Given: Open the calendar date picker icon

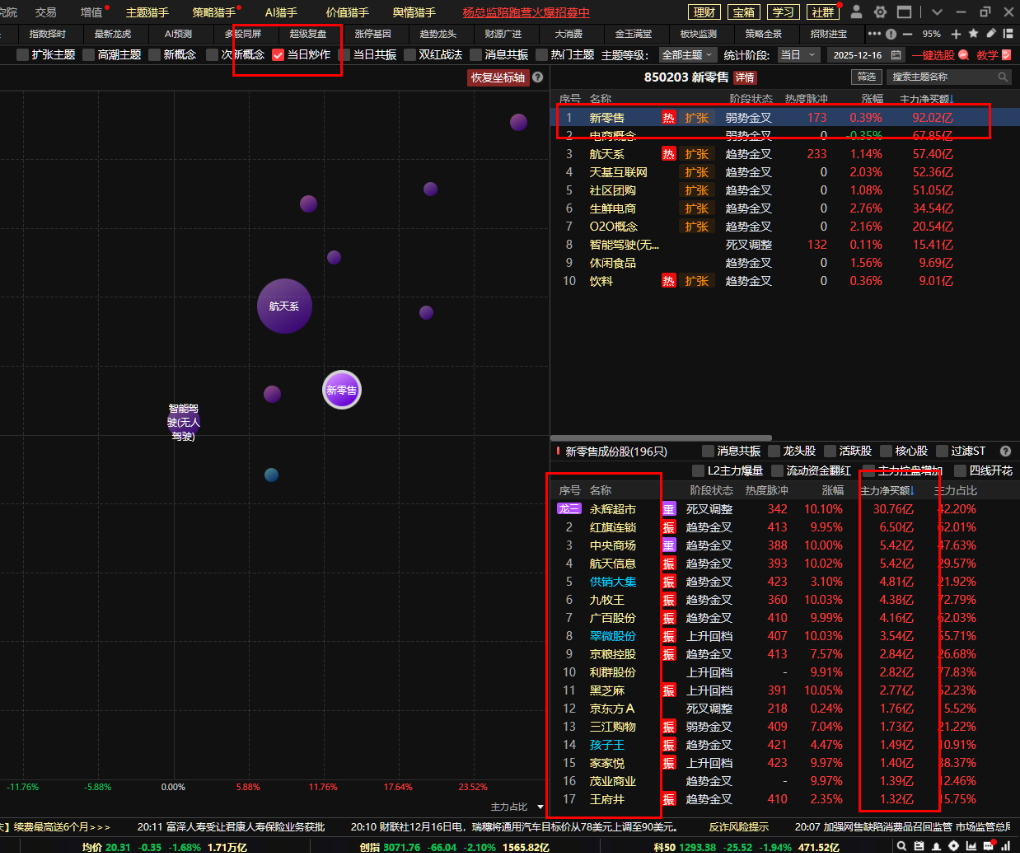Looking at the screenshot, I should tap(895, 54).
